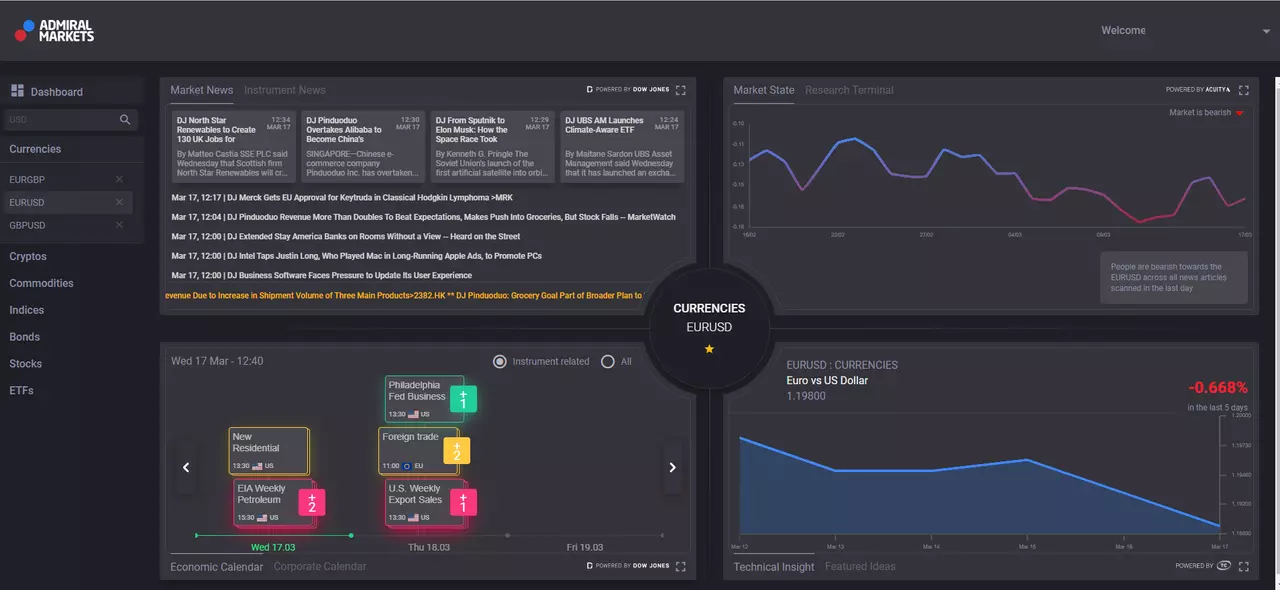Toggle the EURUSD favorite star

(709, 349)
